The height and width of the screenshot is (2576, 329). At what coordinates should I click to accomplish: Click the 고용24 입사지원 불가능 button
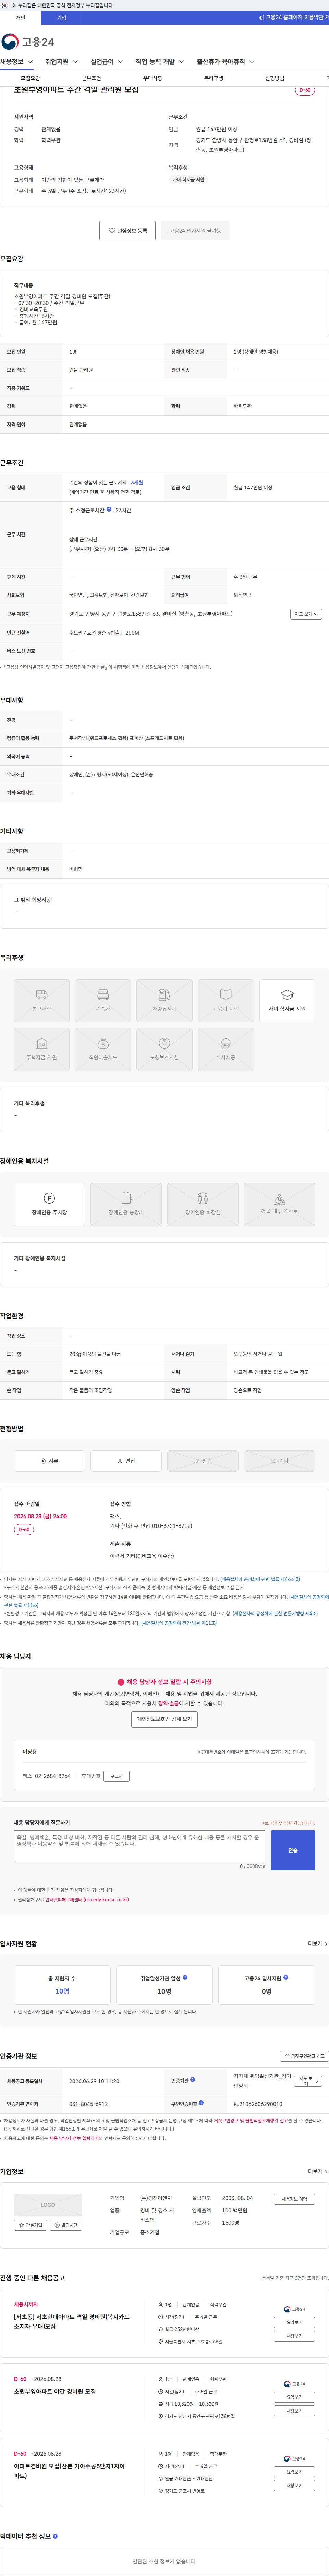195,231
